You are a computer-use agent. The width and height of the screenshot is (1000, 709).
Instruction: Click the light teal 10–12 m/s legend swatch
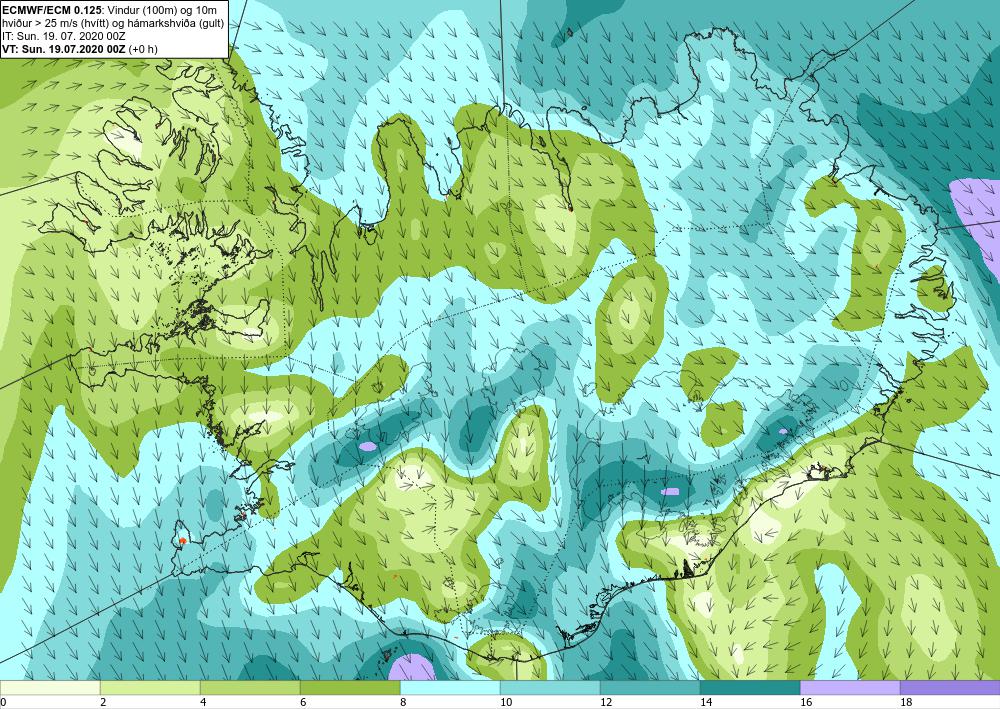point(550,688)
